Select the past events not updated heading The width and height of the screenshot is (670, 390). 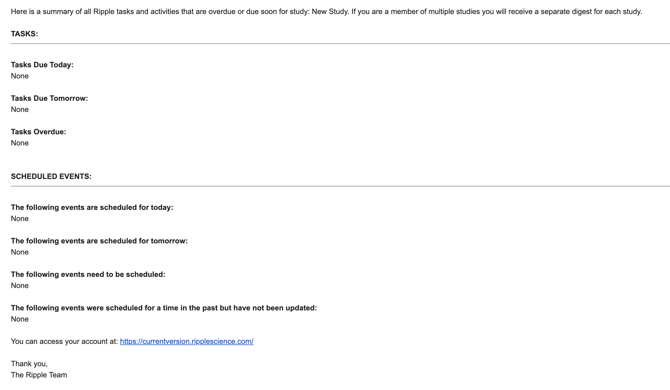164,308
